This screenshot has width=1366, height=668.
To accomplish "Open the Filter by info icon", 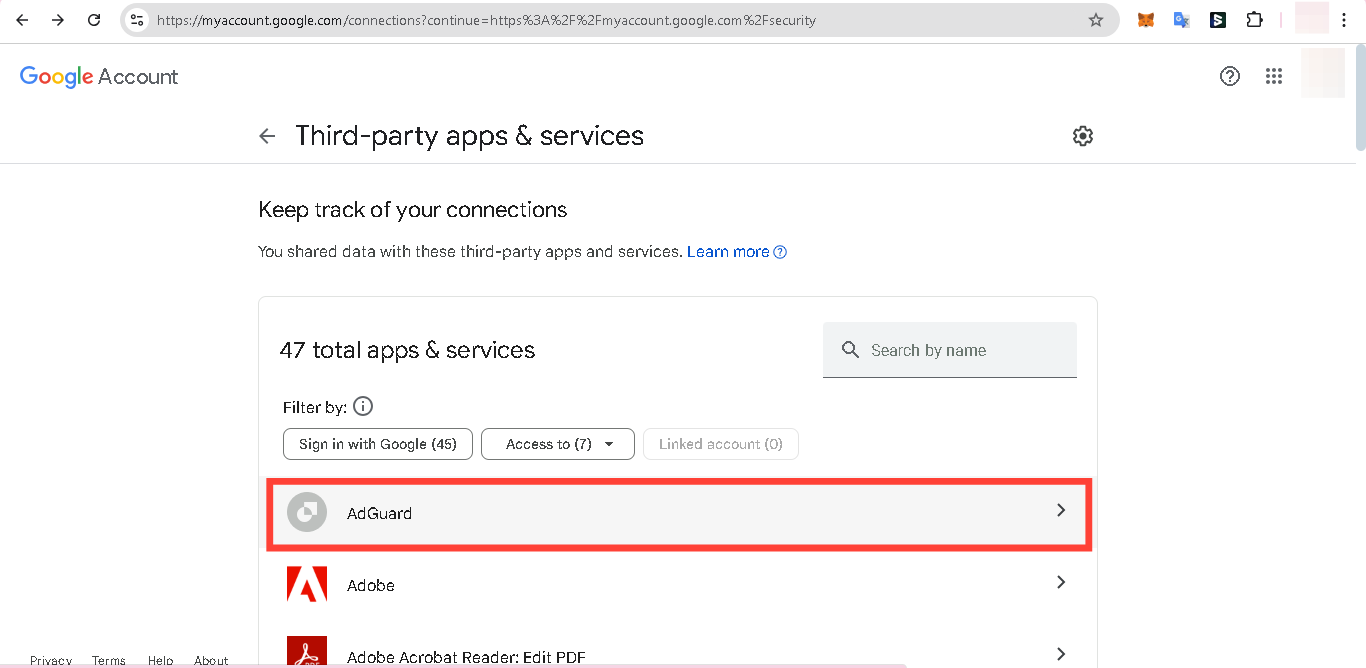I will click(x=364, y=407).
